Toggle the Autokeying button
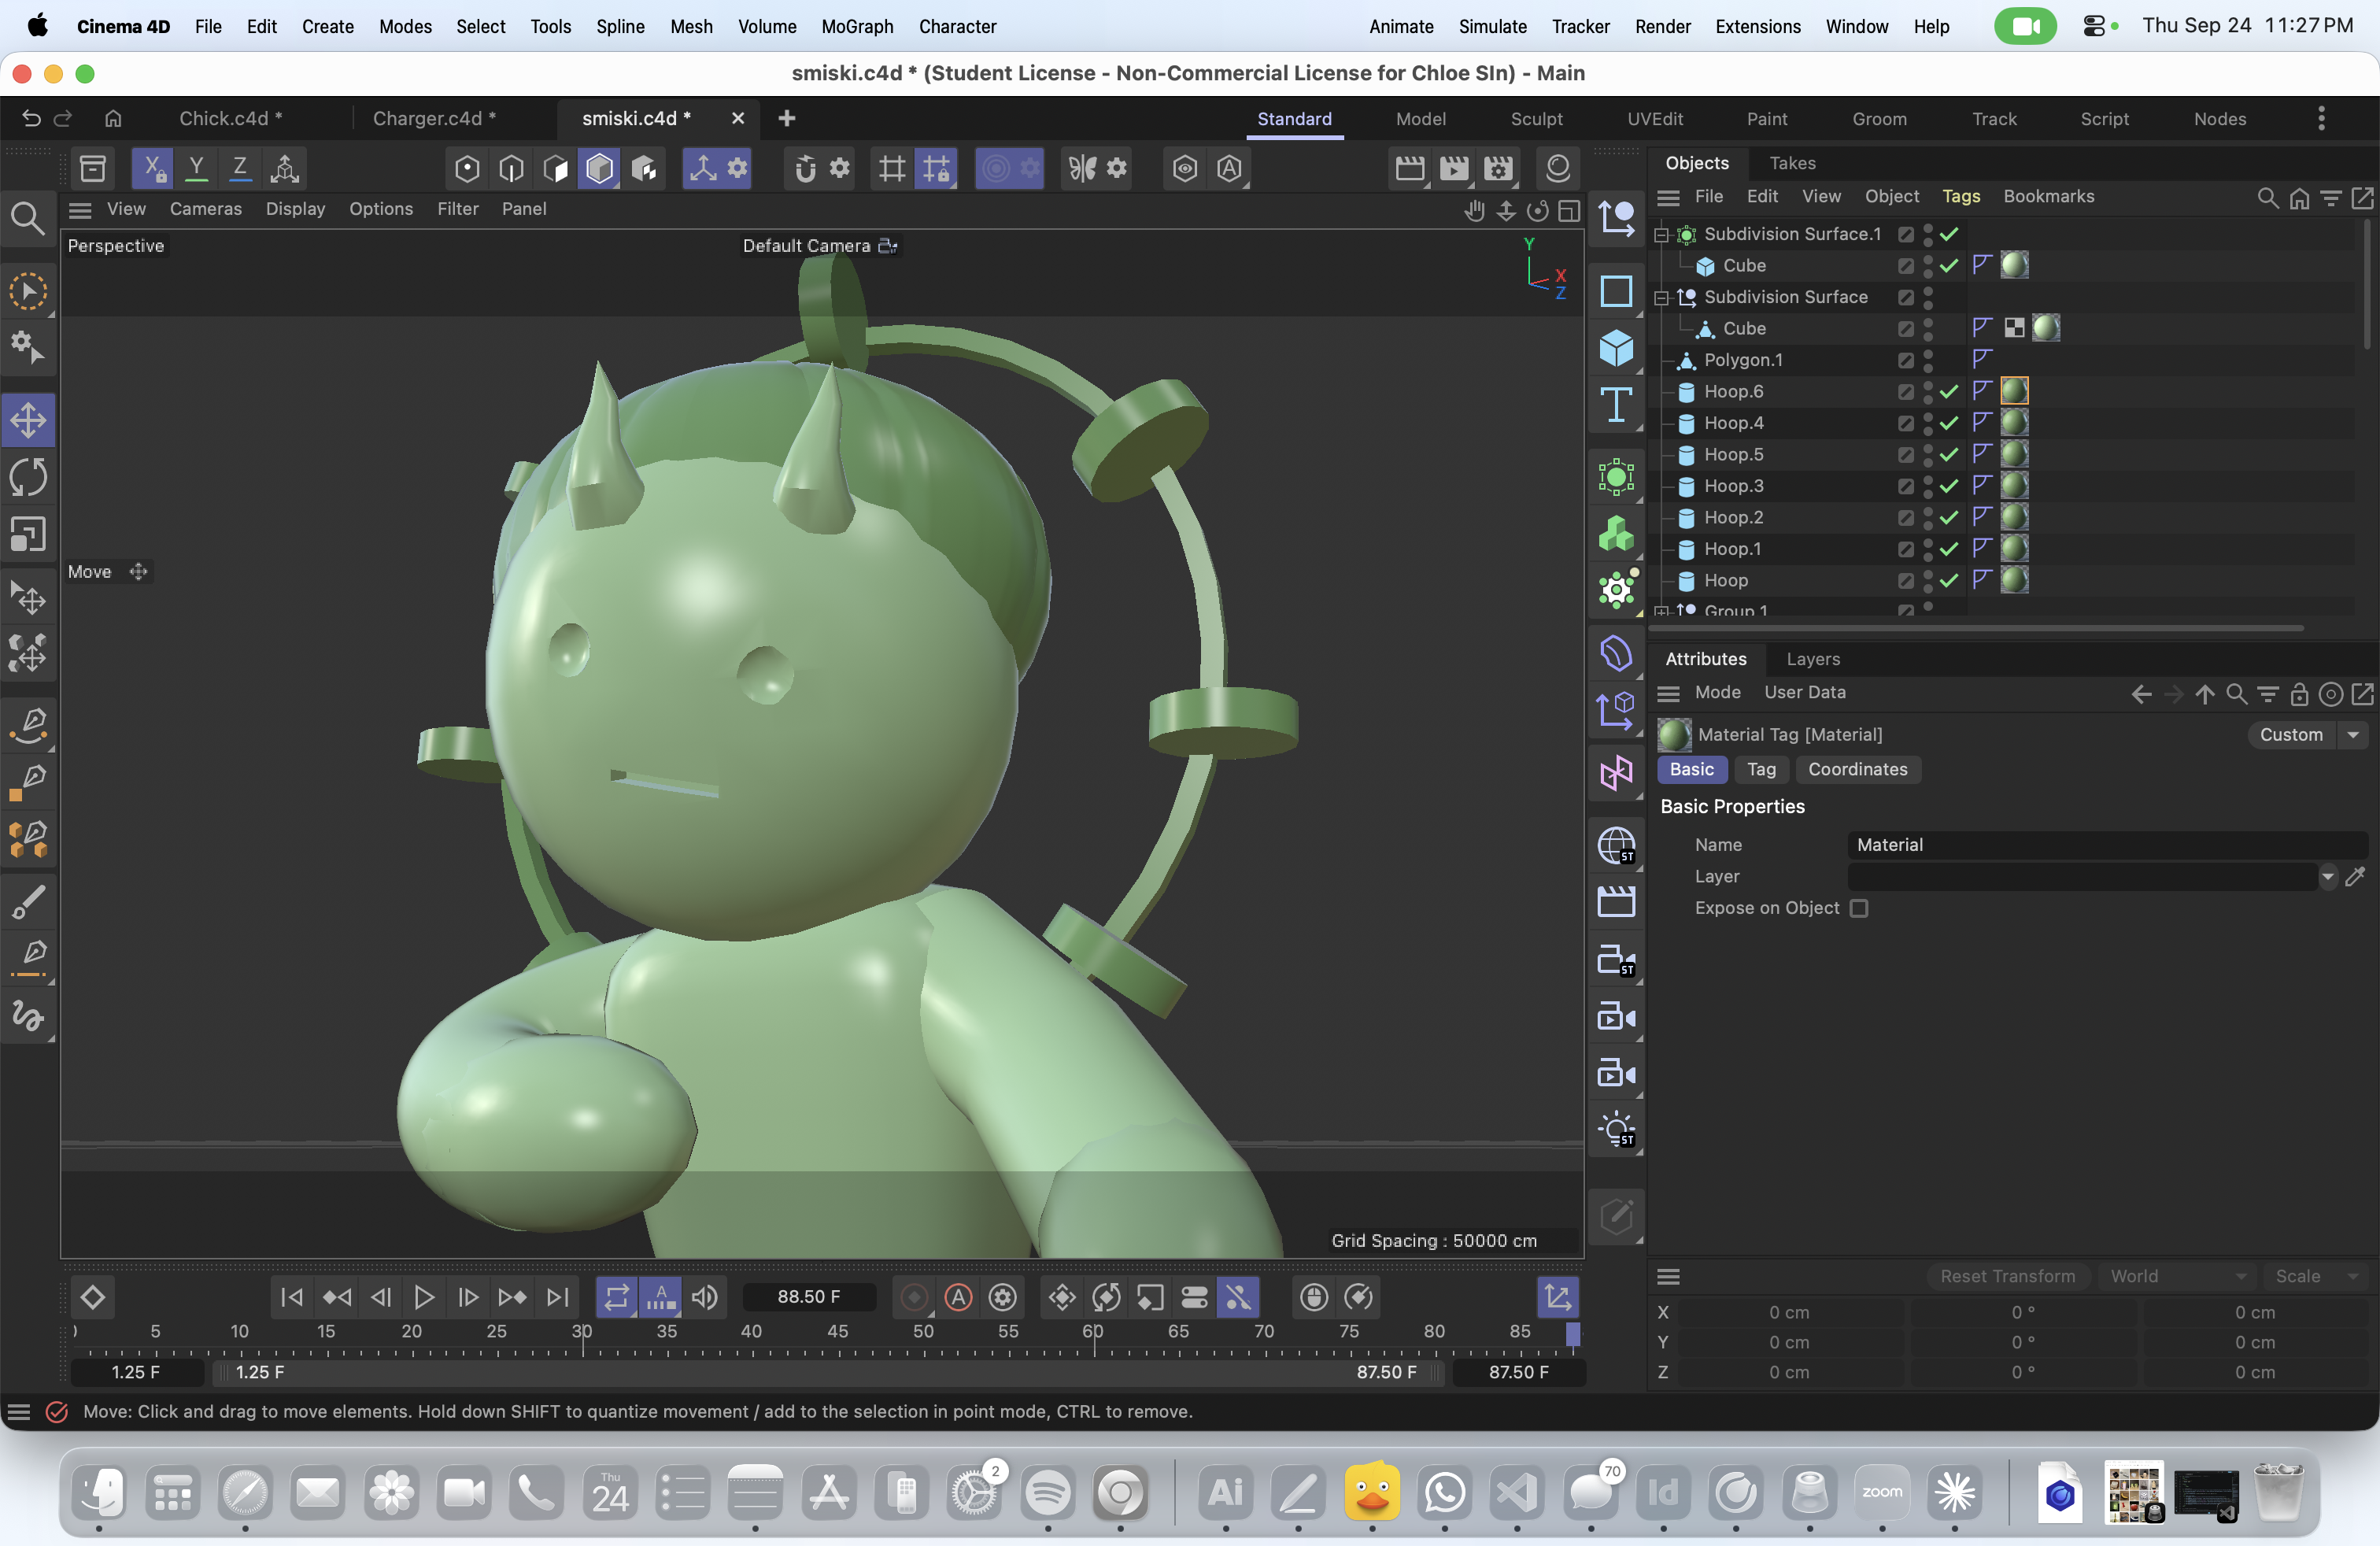 pos(958,1297)
